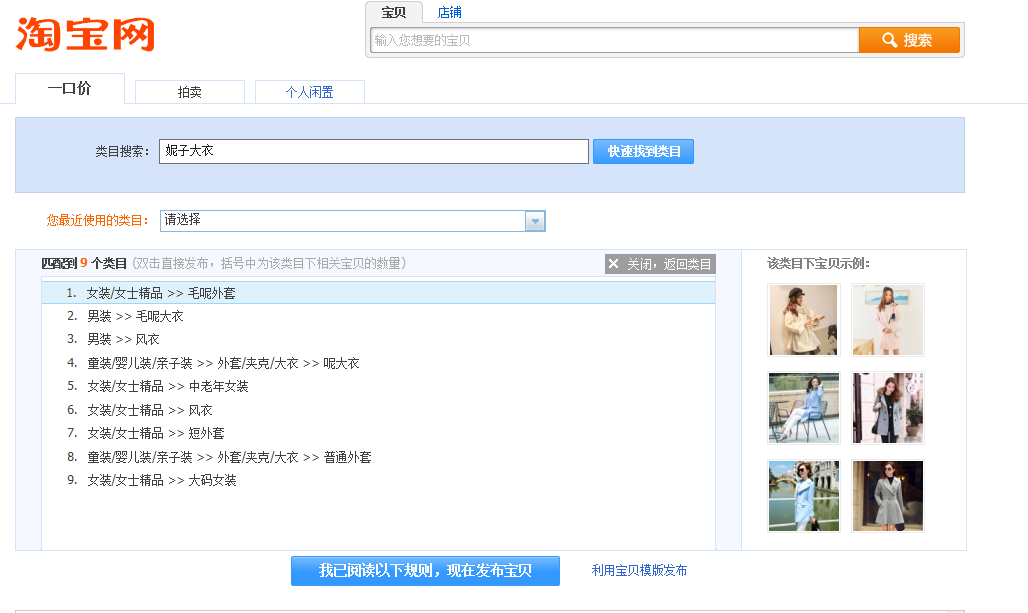This screenshot has width=1028, height=613.
Task: Click the X icon in the 关闭，返回类目 button
Action: [614, 264]
